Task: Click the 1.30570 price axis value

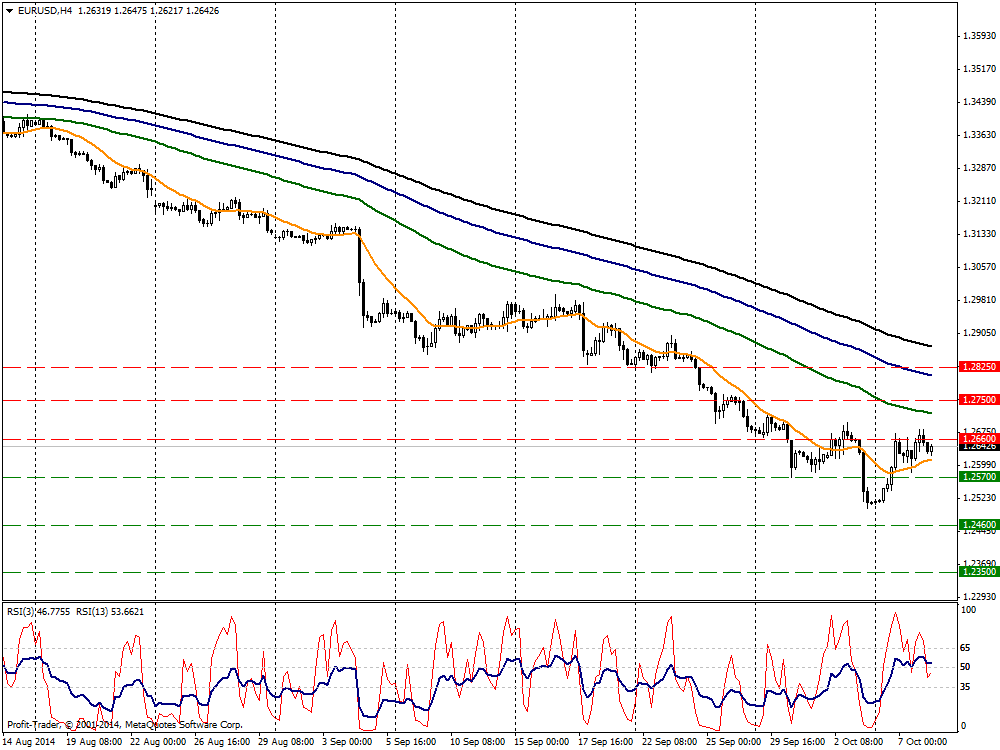Action: click(979, 267)
